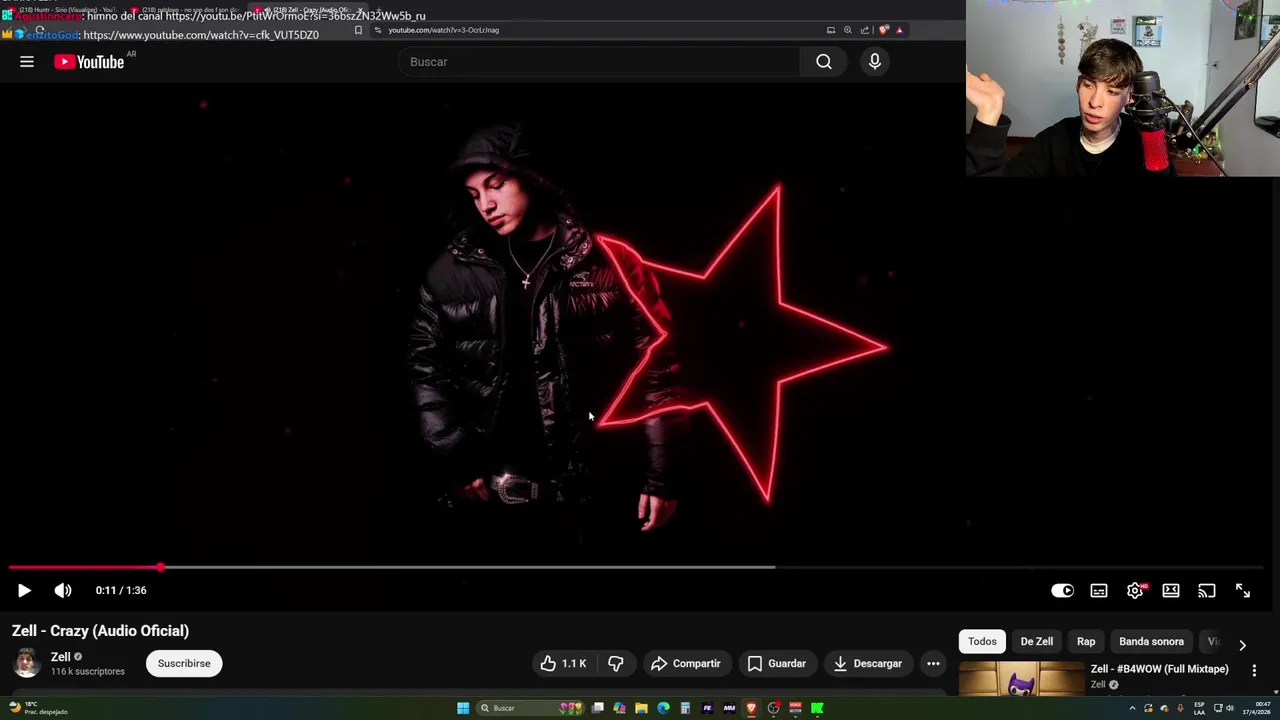1280x720 pixels.
Task: Enter full screen mode
Action: pos(1243,591)
